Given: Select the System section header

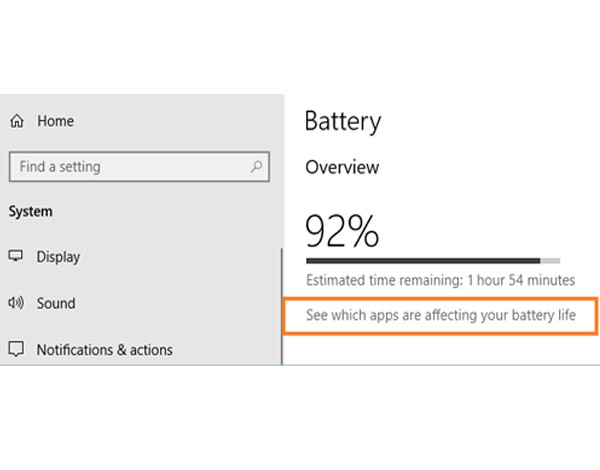Looking at the screenshot, I should click(x=31, y=212).
